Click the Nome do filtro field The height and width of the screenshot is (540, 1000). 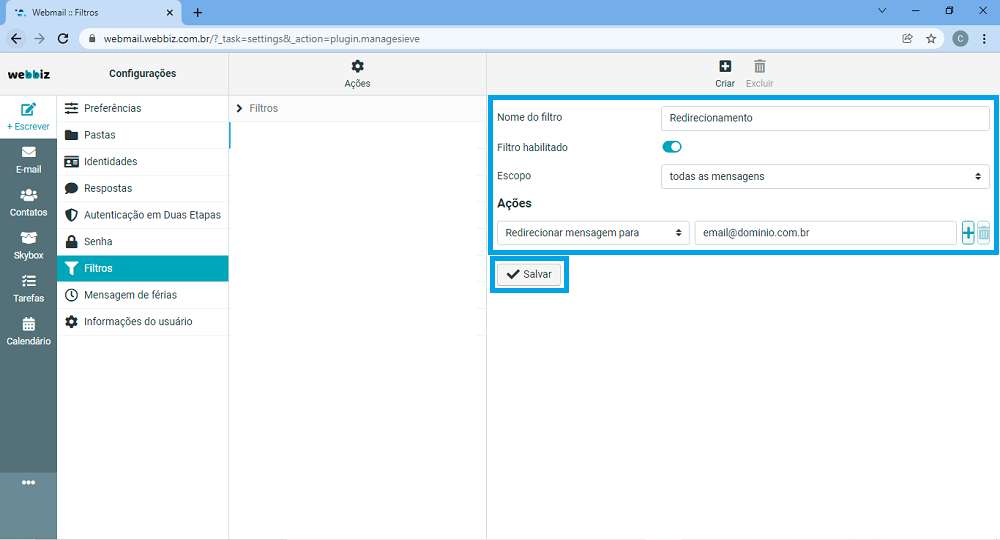click(x=825, y=118)
